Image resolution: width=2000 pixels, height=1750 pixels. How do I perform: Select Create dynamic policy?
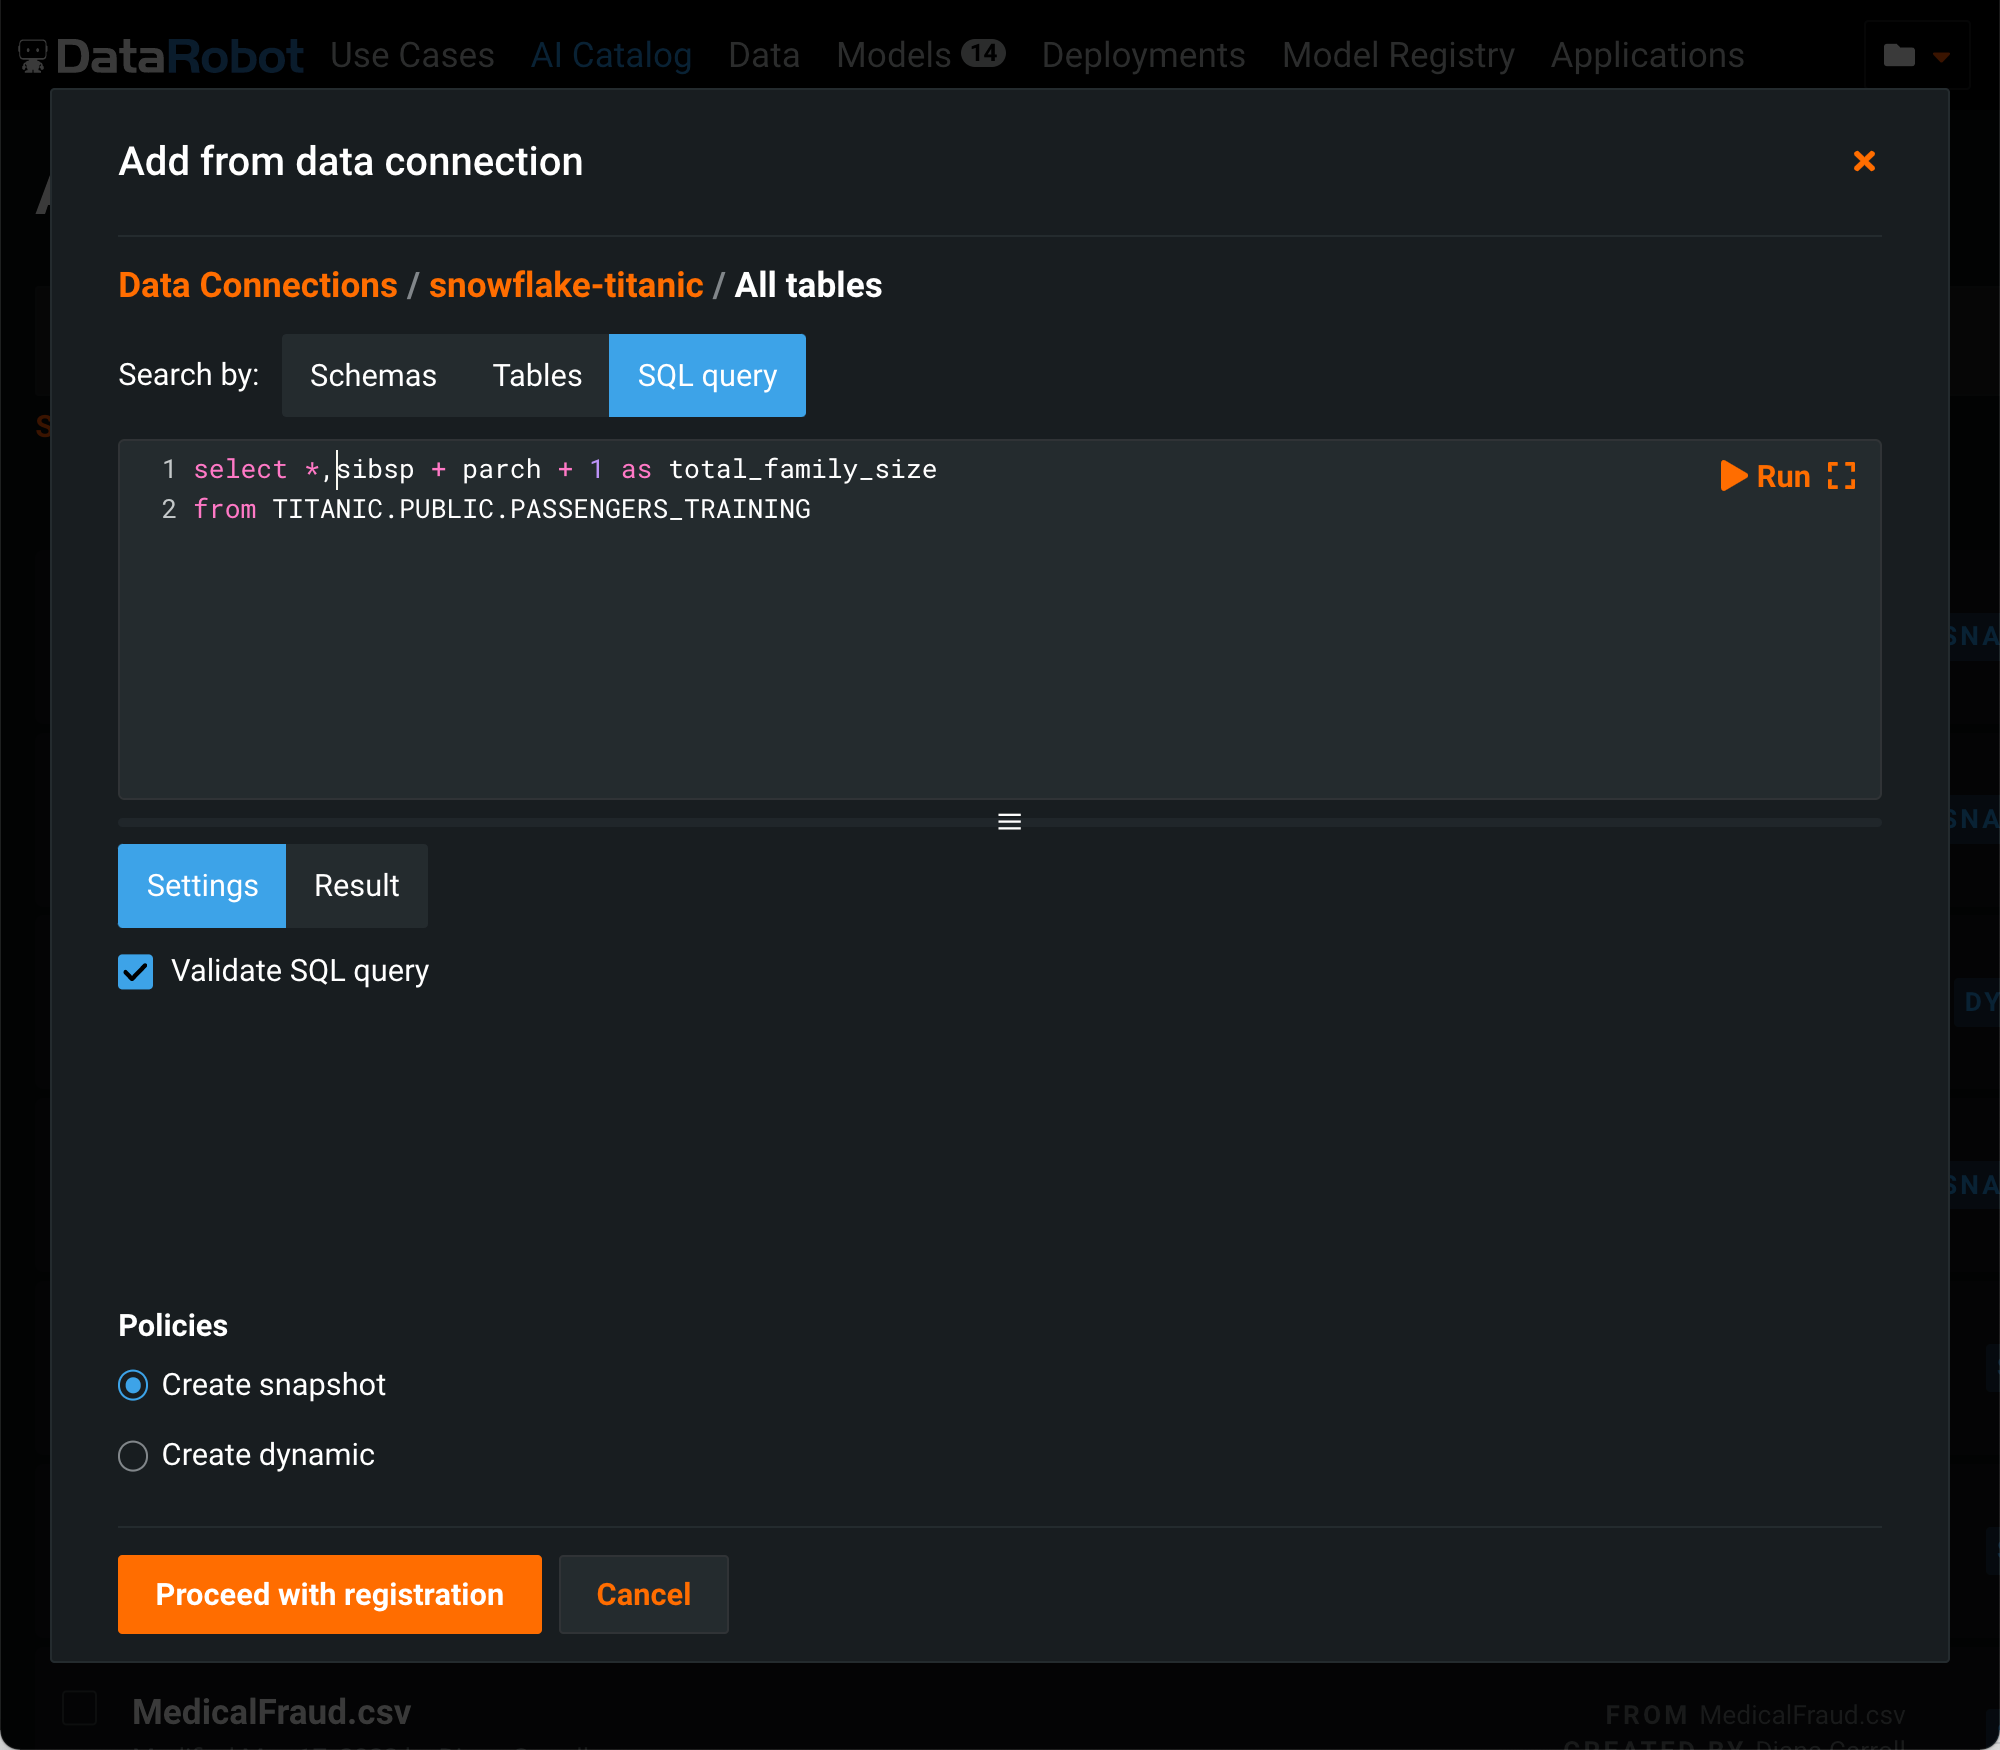(133, 1455)
